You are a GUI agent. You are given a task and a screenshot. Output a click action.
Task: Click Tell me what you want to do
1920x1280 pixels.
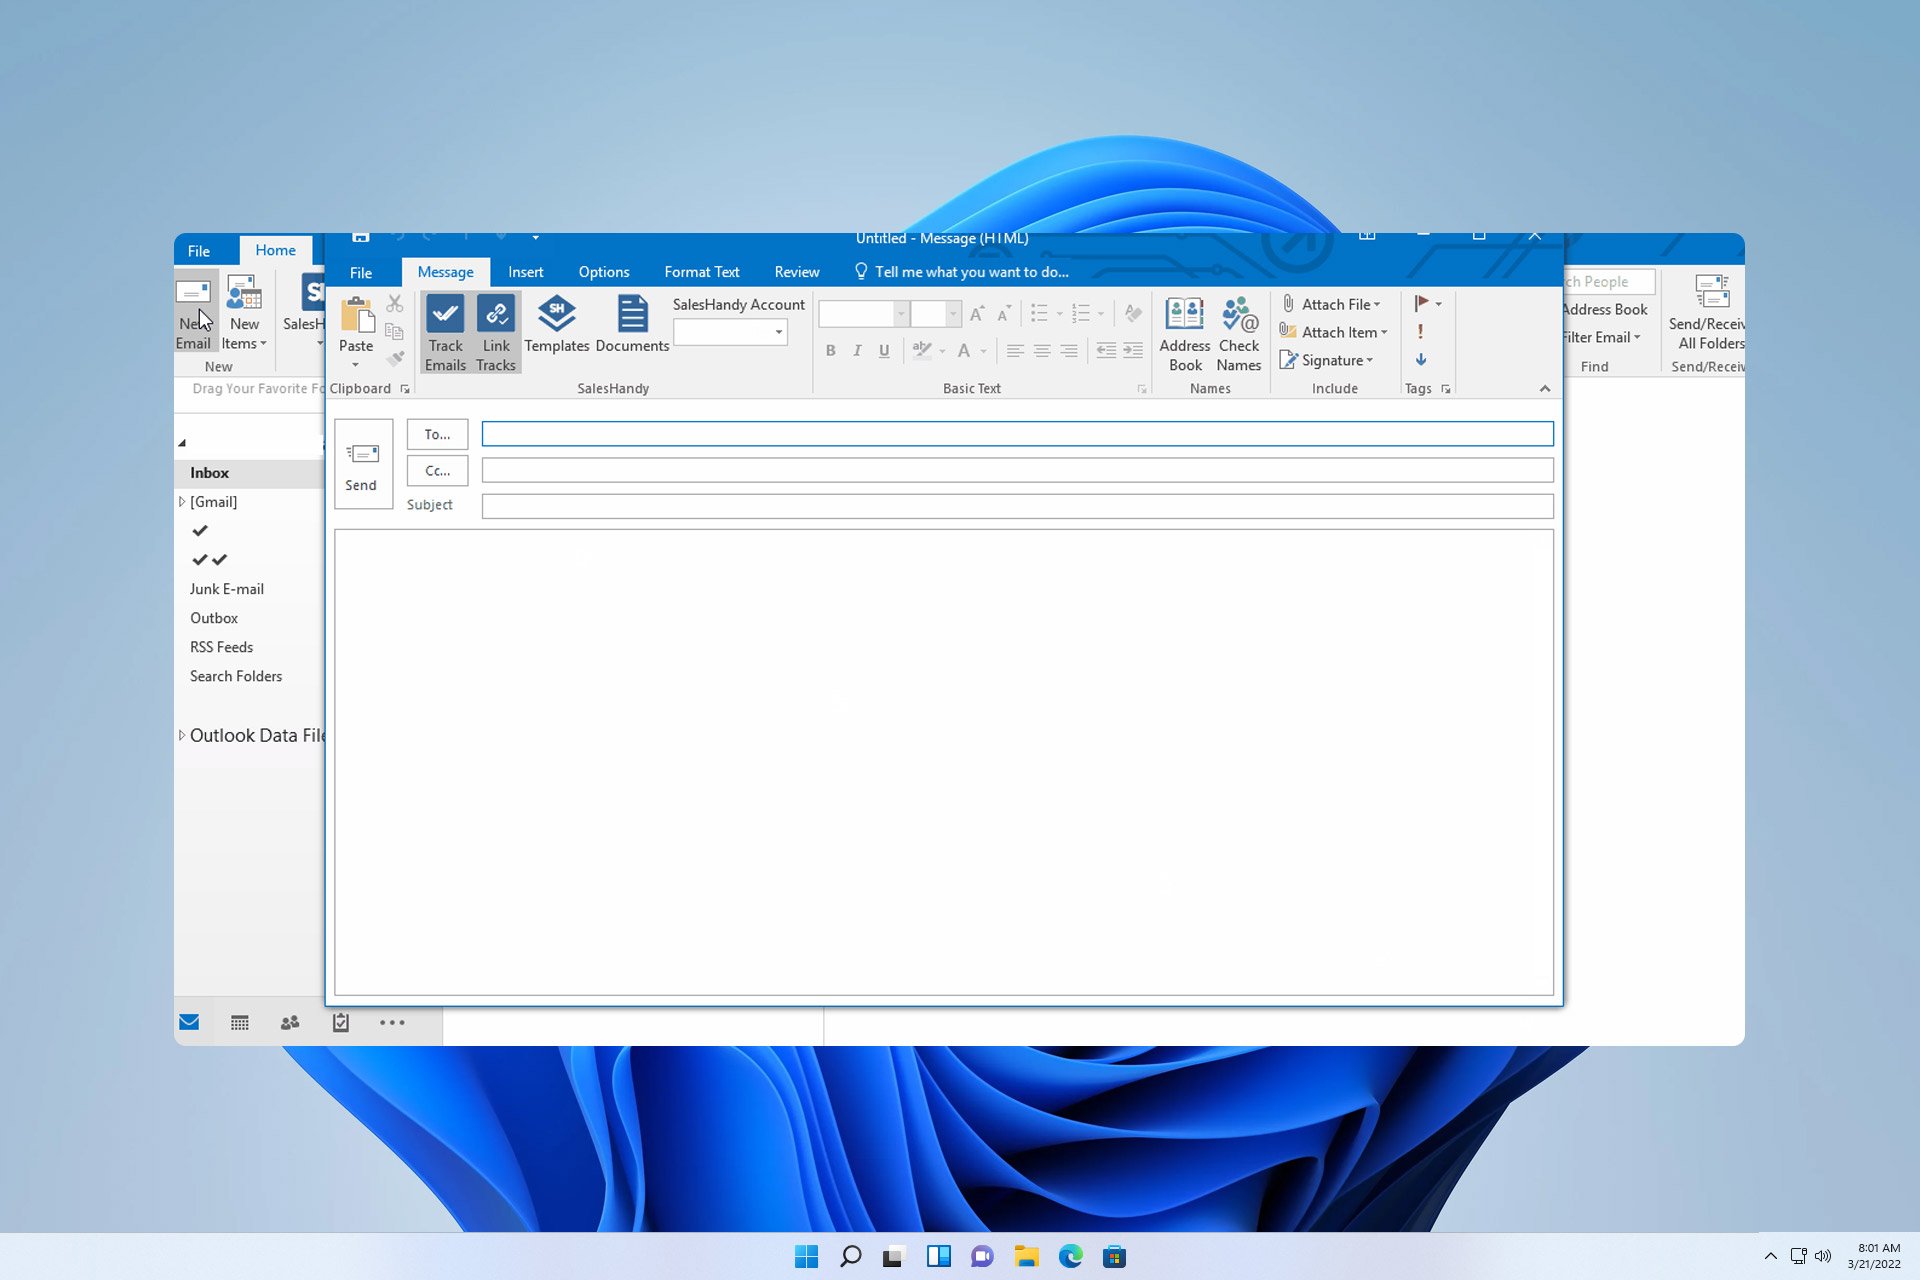point(962,272)
